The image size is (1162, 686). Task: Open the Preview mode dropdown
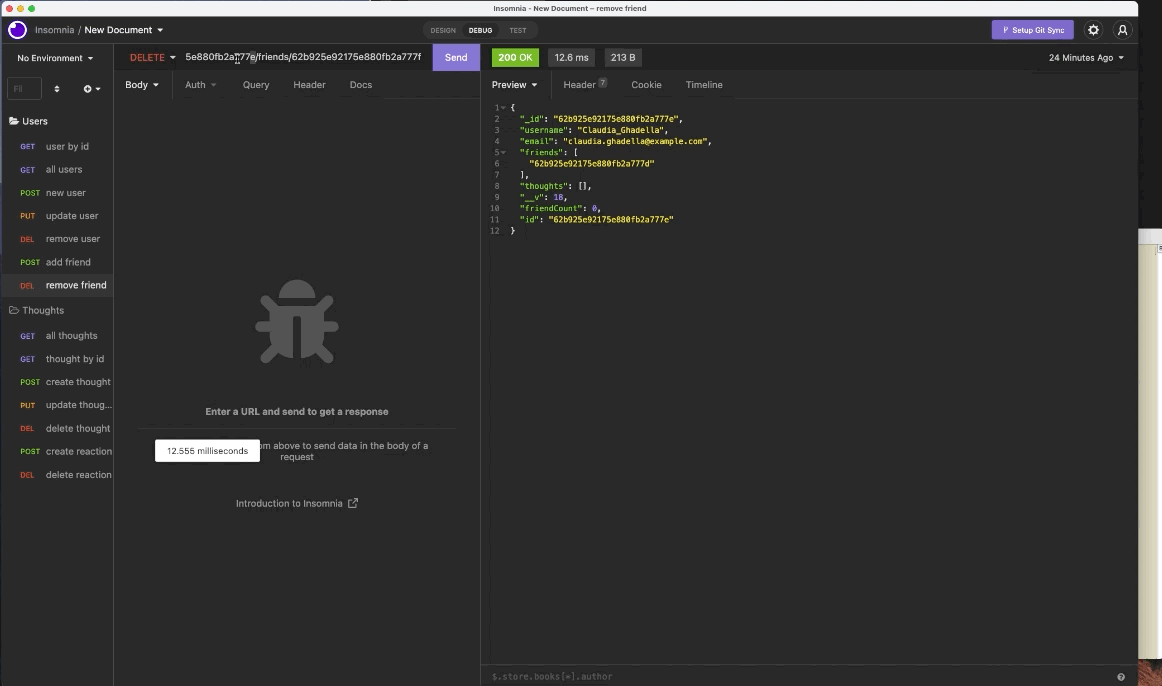[513, 85]
